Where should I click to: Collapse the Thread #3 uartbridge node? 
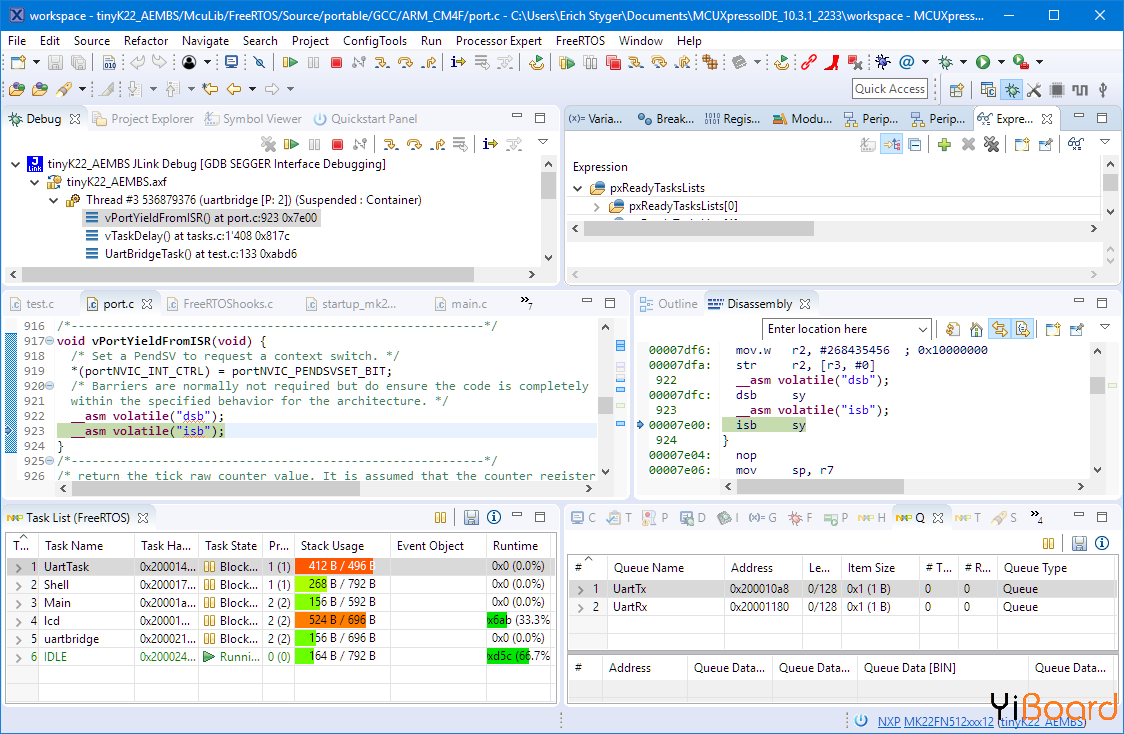[54, 200]
